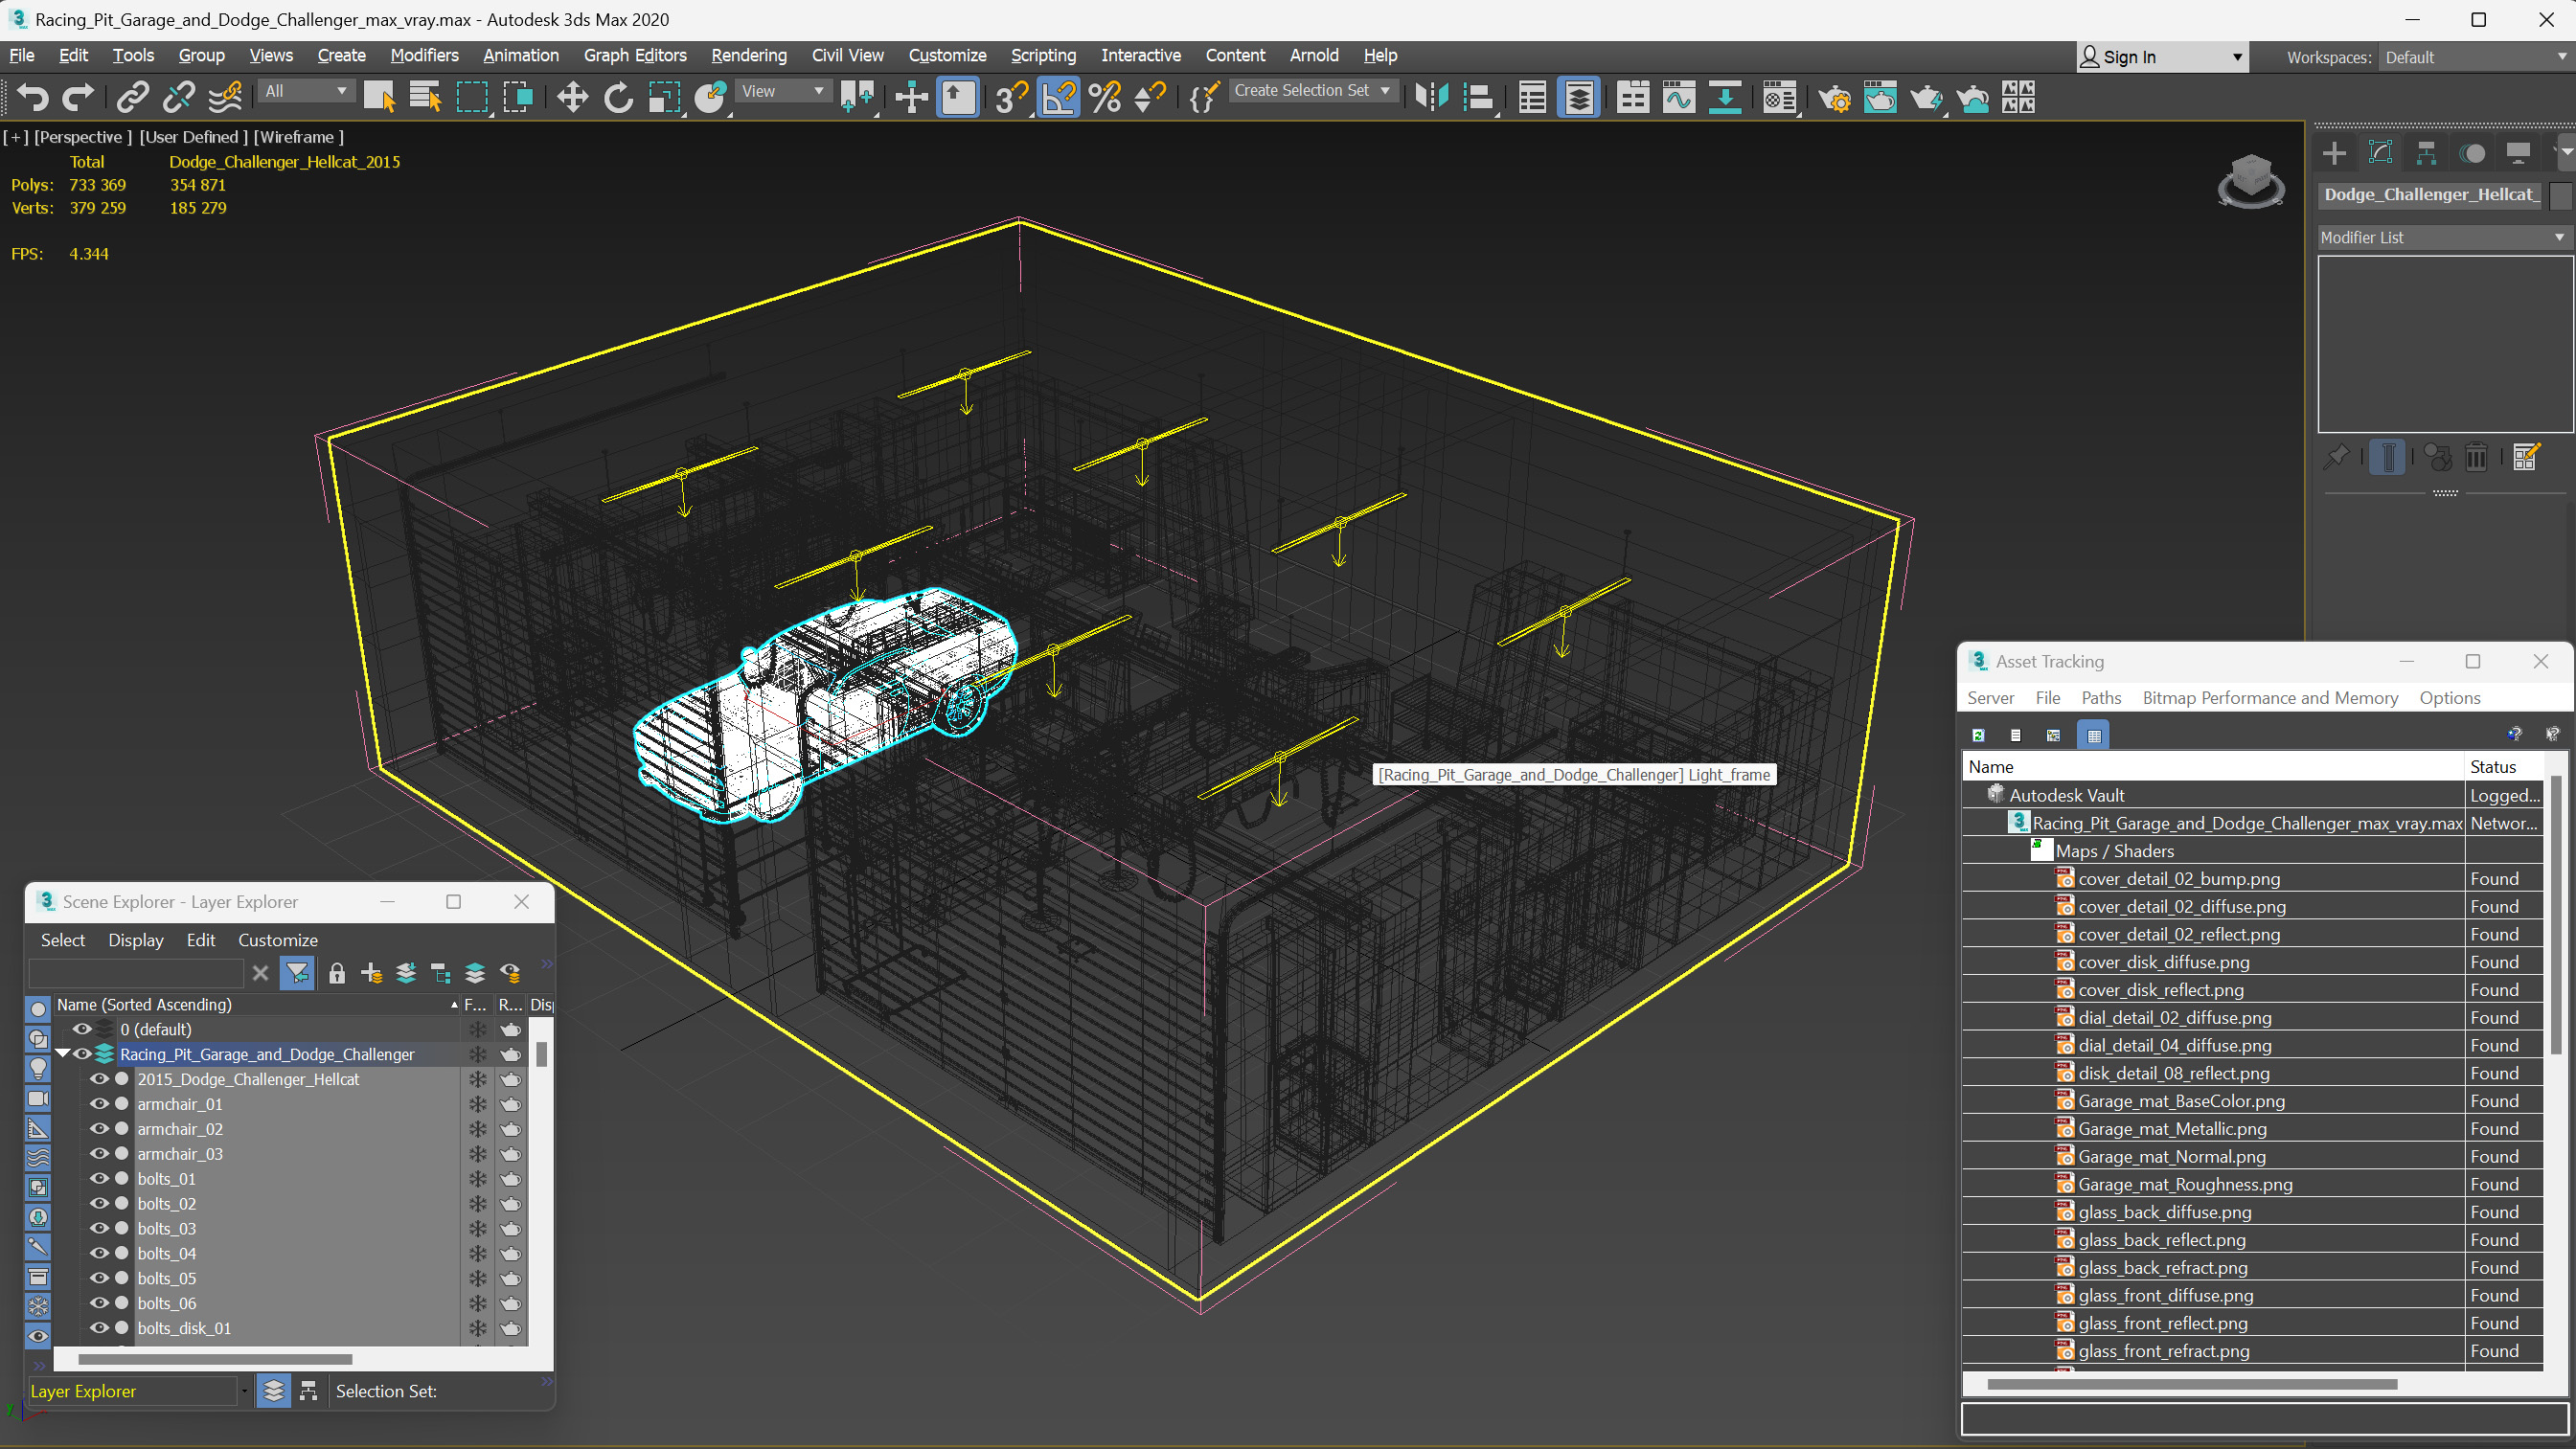Click Remove Modifier trash icon
Viewport: 2576px width, 1449px height.
tap(2476, 457)
